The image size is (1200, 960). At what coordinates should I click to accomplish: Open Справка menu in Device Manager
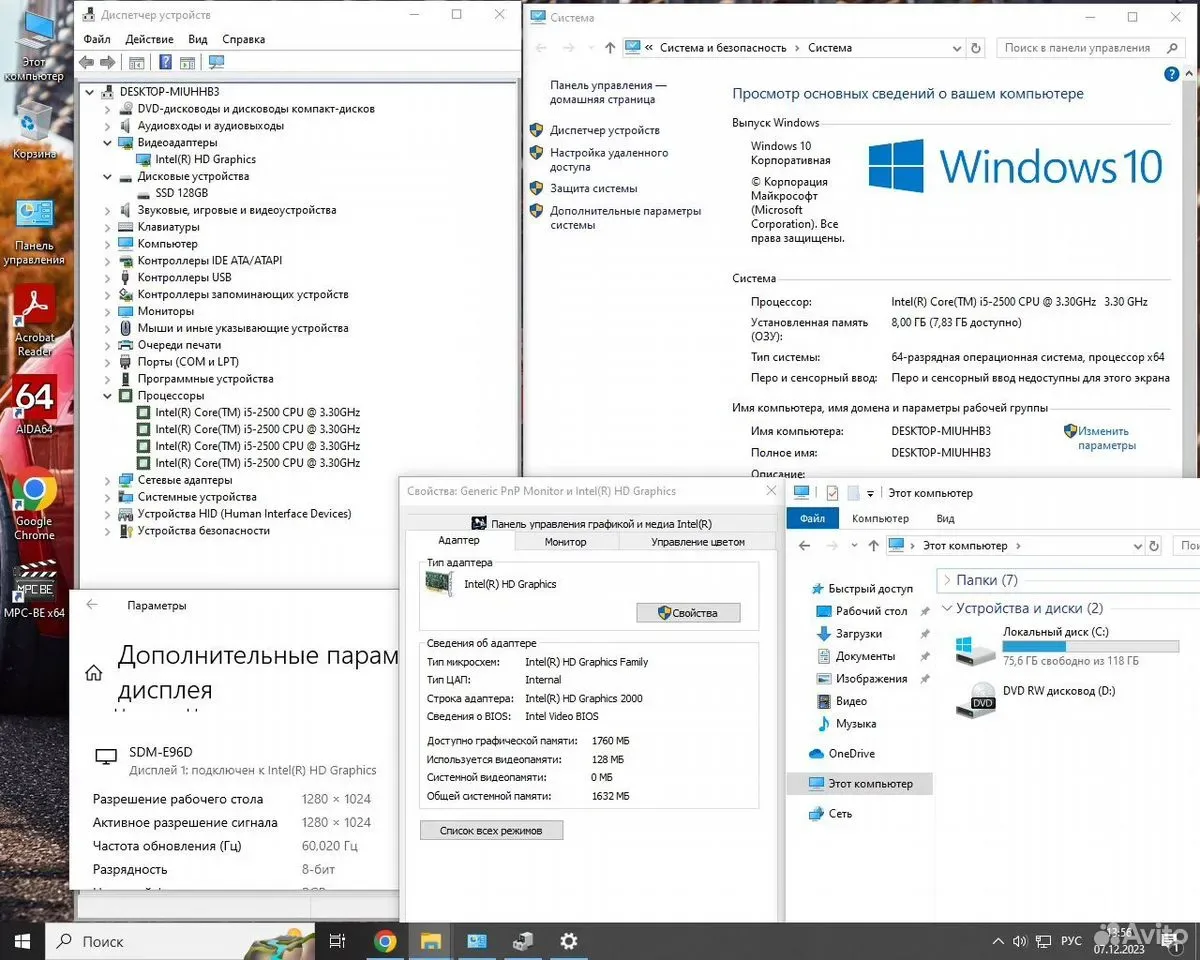pyautogui.click(x=244, y=39)
